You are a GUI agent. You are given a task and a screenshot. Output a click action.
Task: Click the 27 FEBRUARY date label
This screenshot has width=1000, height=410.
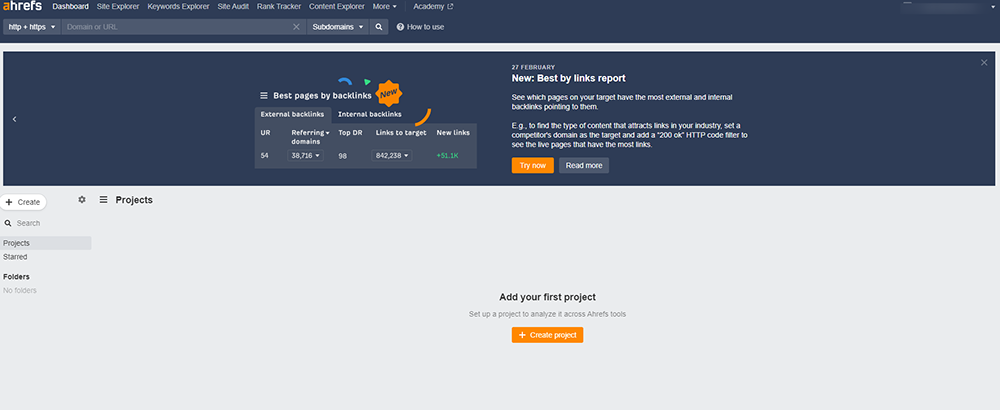point(533,67)
